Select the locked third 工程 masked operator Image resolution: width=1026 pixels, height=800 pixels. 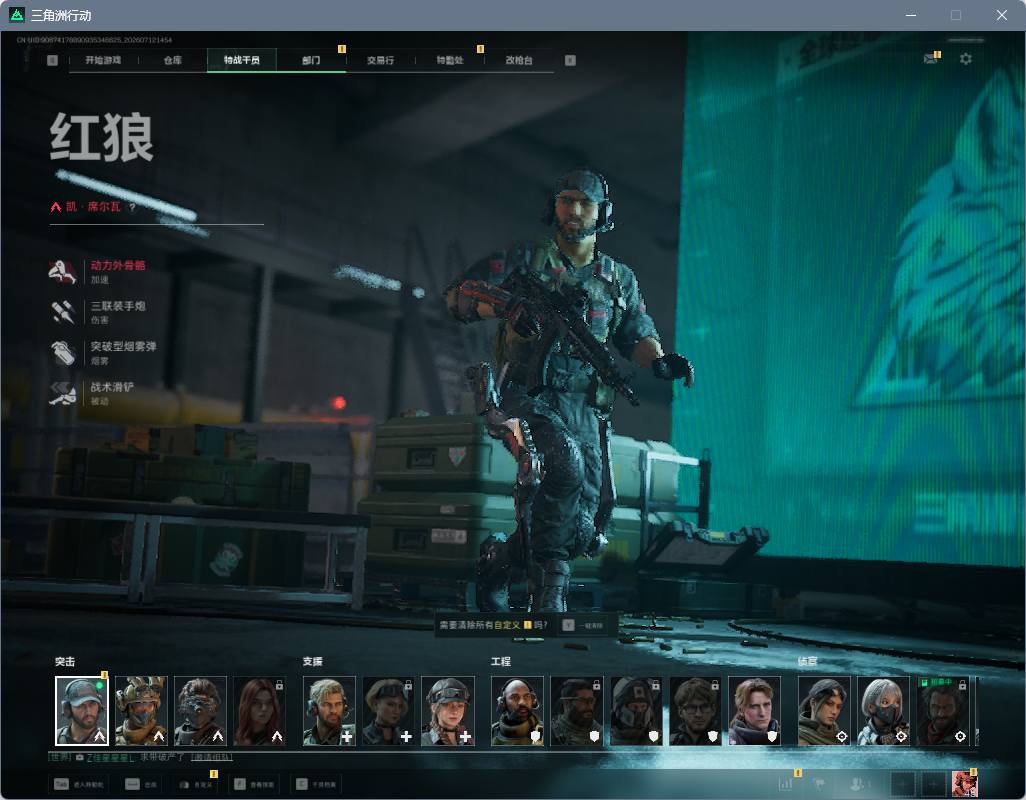636,711
